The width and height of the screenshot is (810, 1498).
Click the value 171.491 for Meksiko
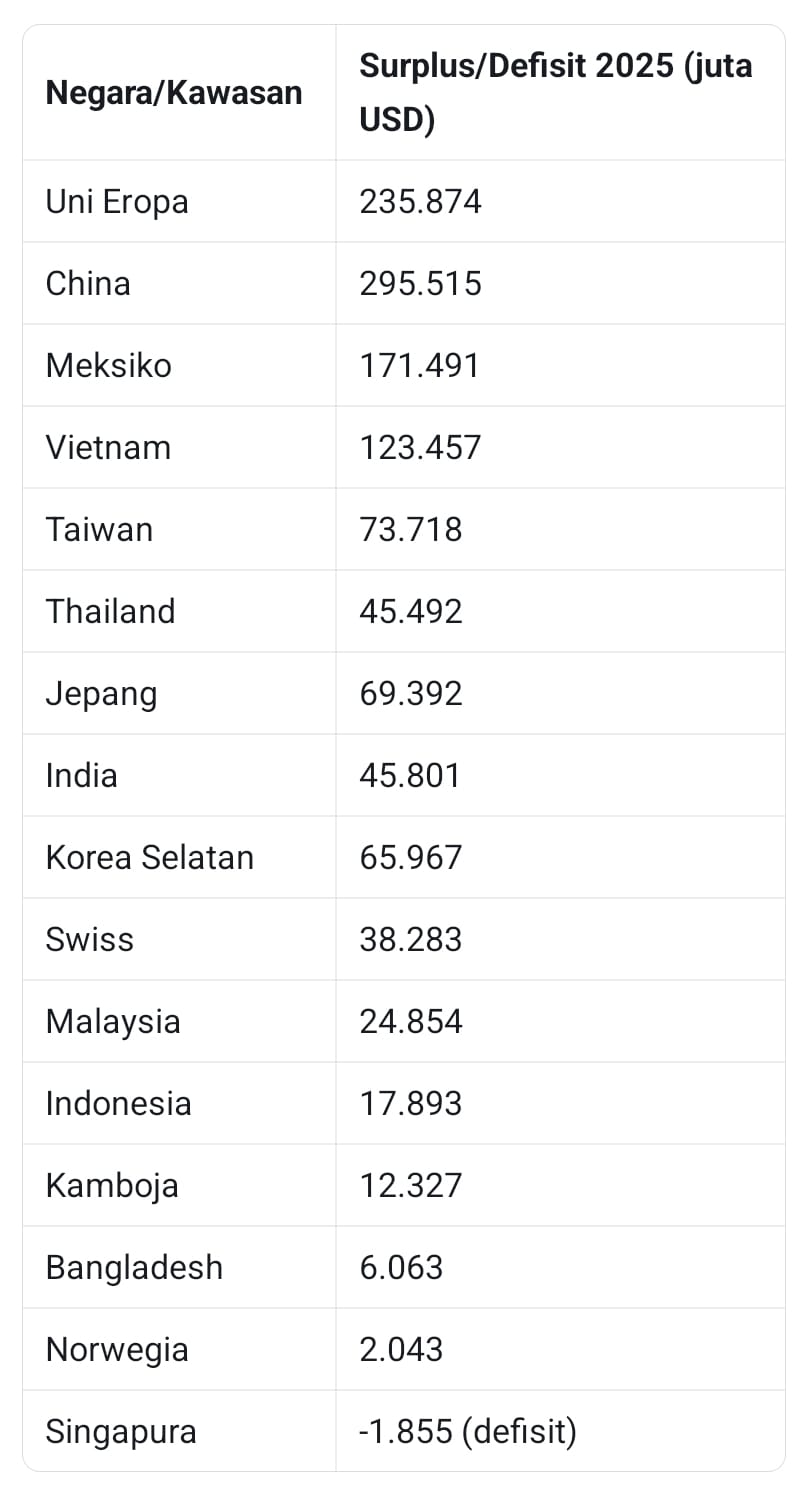click(420, 366)
